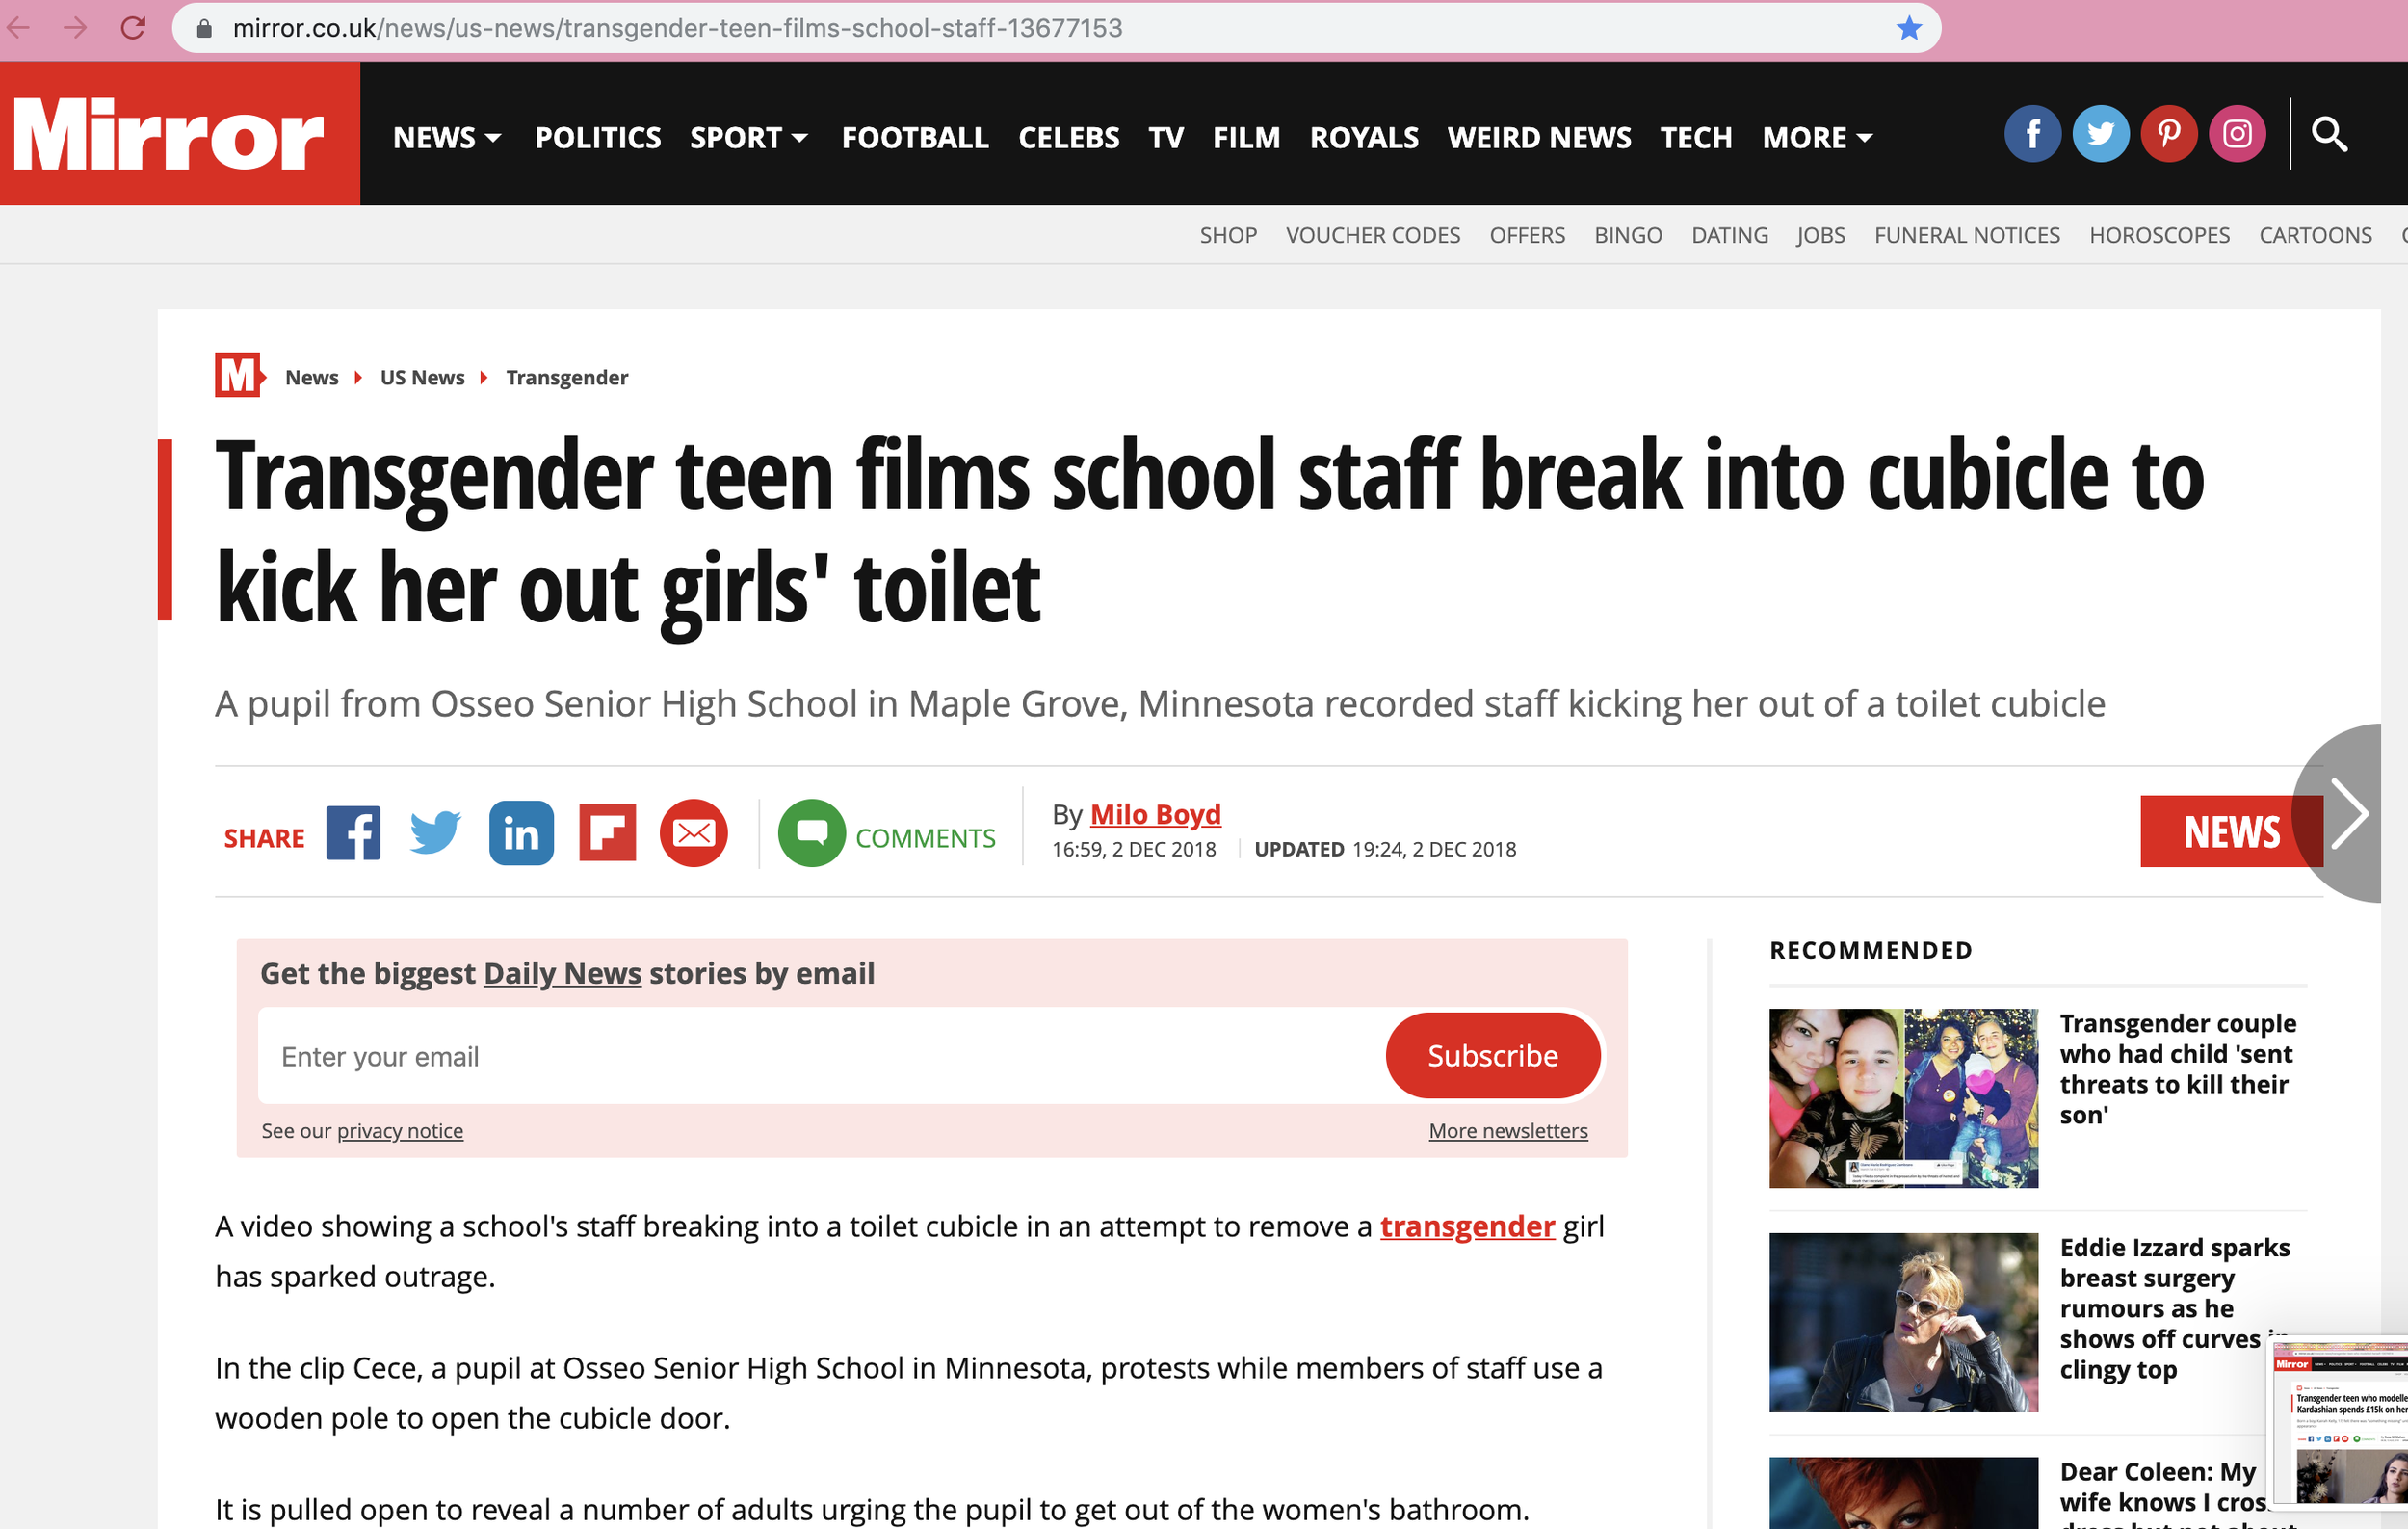
Task: Open More newsletters link
Action: click(x=1507, y=1131)
